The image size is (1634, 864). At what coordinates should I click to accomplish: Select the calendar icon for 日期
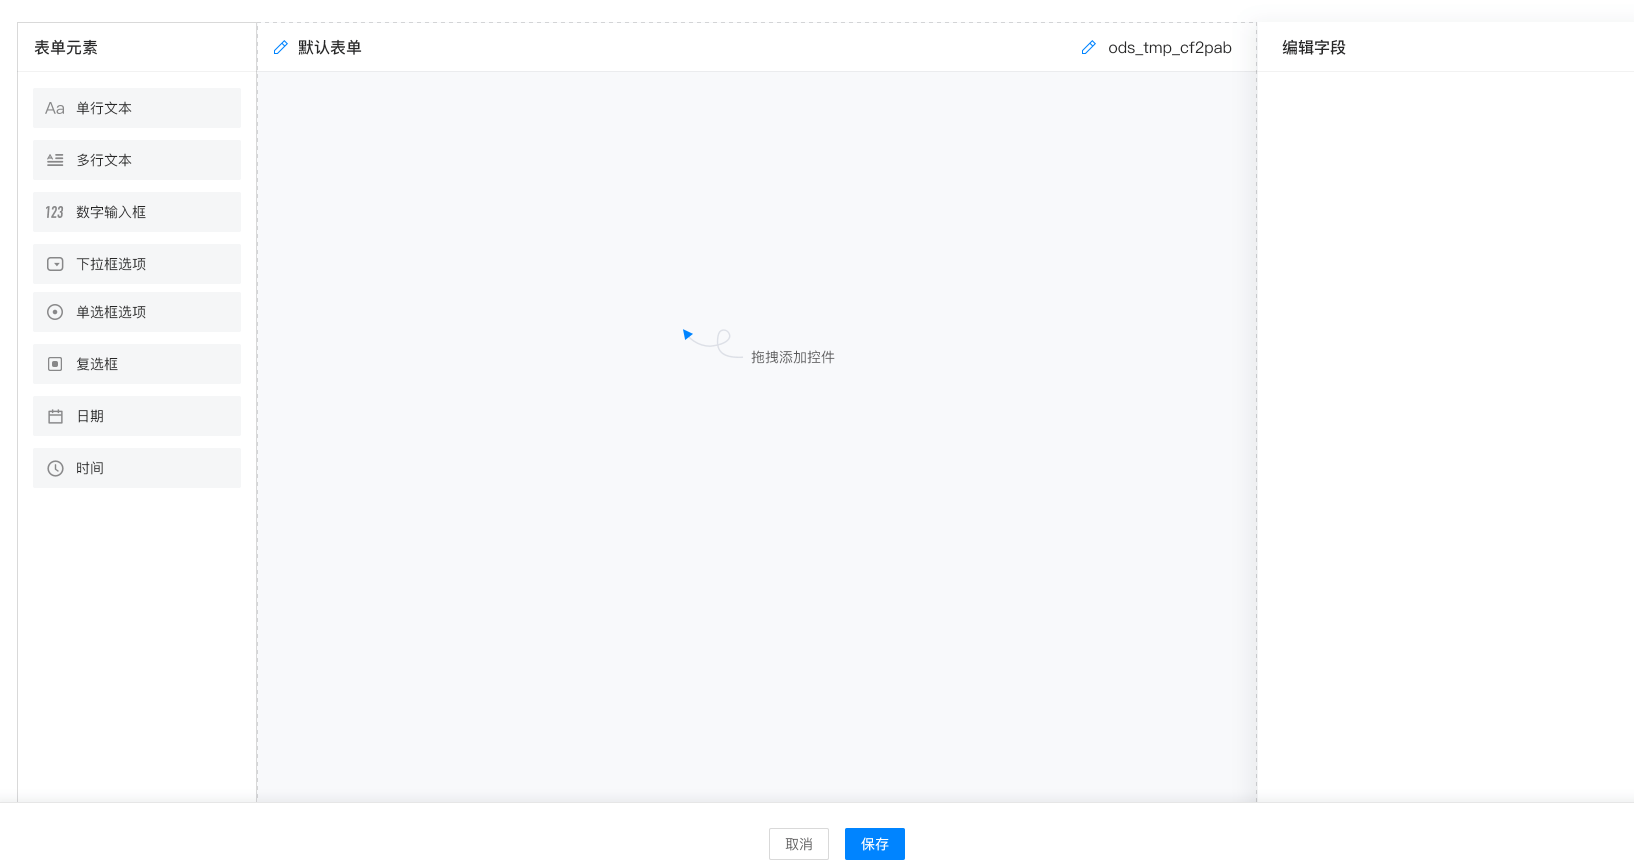click(x=55, y=416)
